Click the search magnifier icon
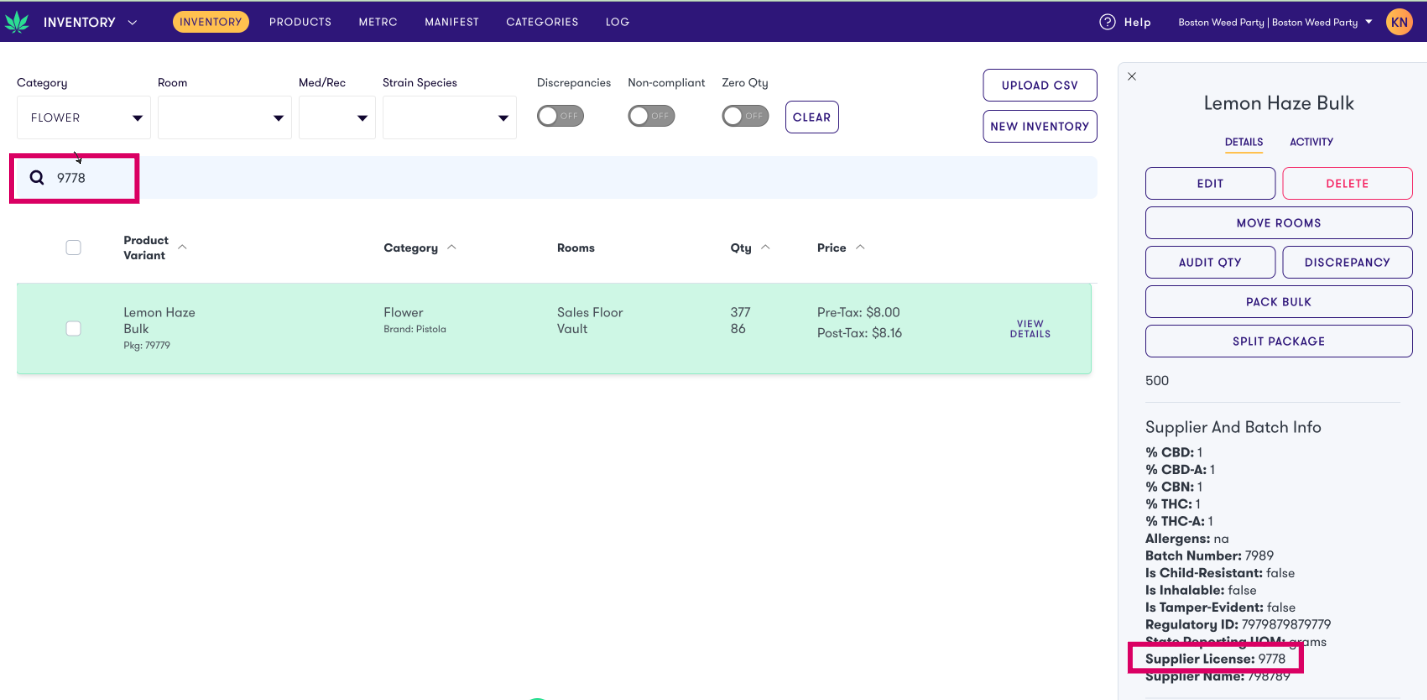Viewport: 1427px width, 700px height. pos(37,178)
